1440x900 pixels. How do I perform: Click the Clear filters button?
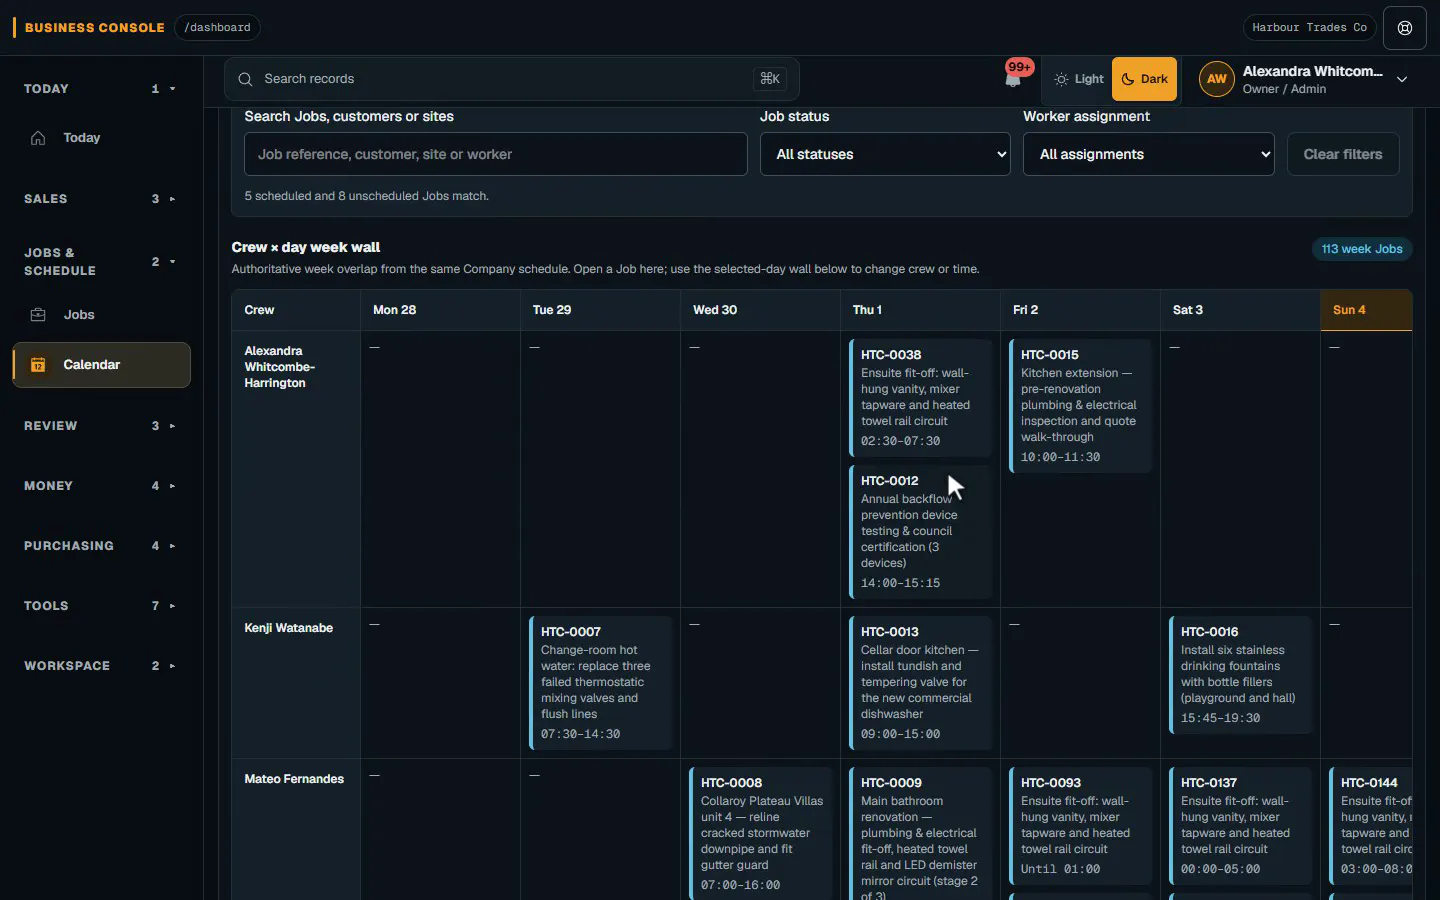click(x=1343, y=154)
